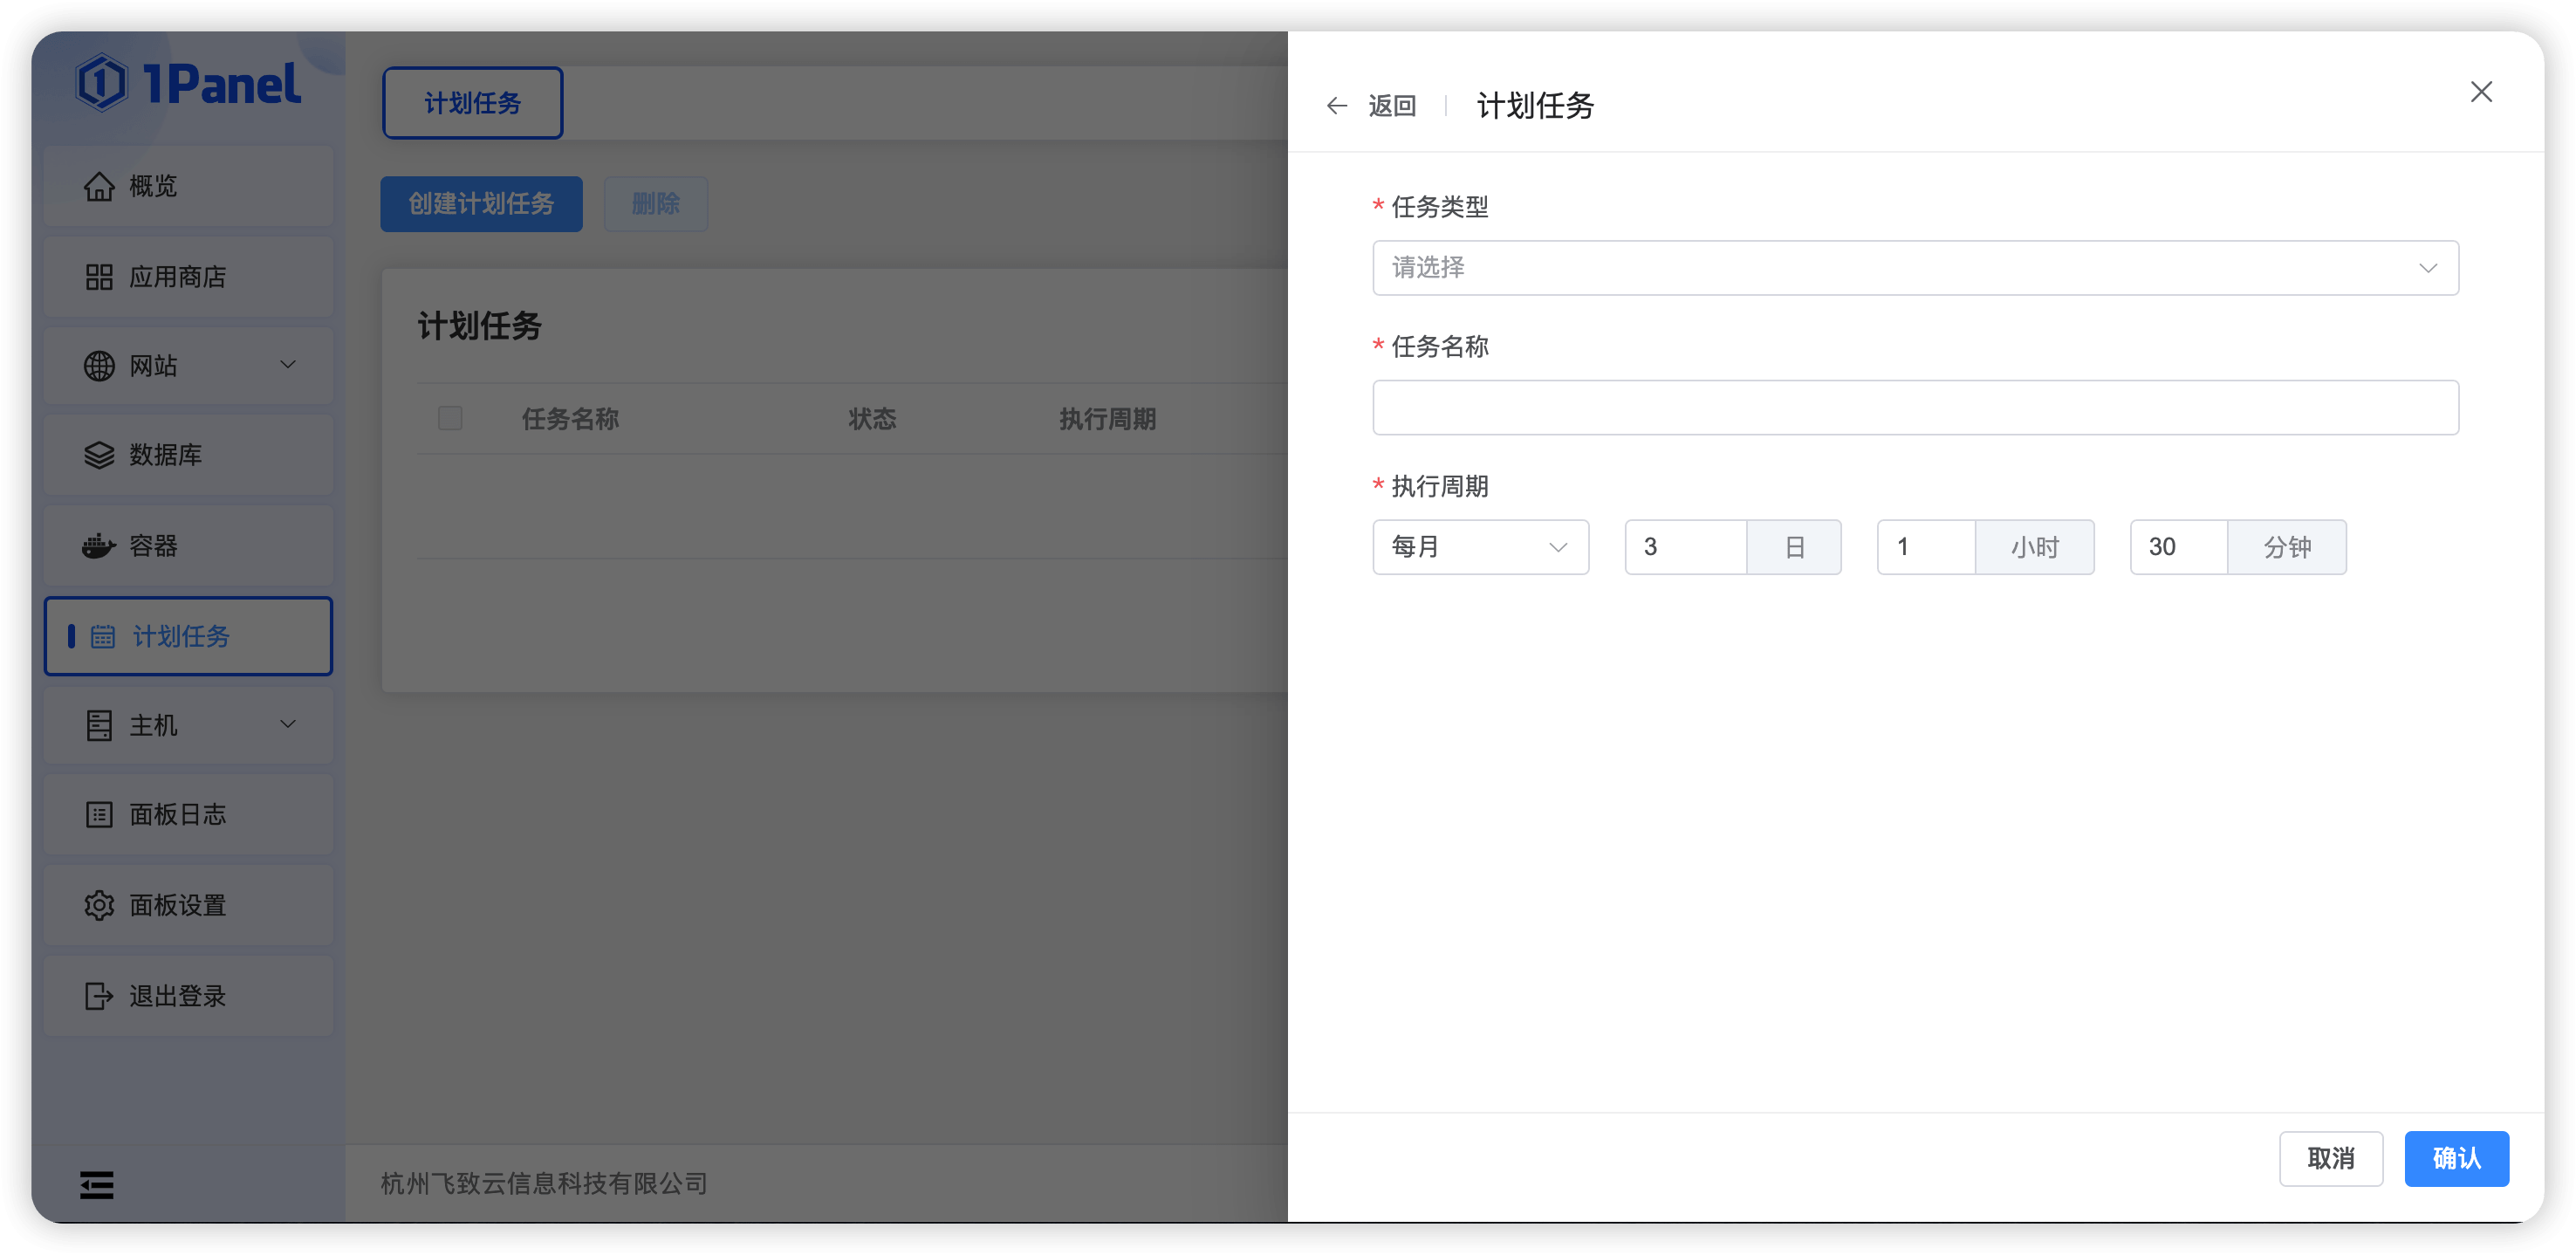Confirm the task with 确认 button
Image resolution: width=2576 pixels, height=1255 pixels.
tap(2456, 1158)
